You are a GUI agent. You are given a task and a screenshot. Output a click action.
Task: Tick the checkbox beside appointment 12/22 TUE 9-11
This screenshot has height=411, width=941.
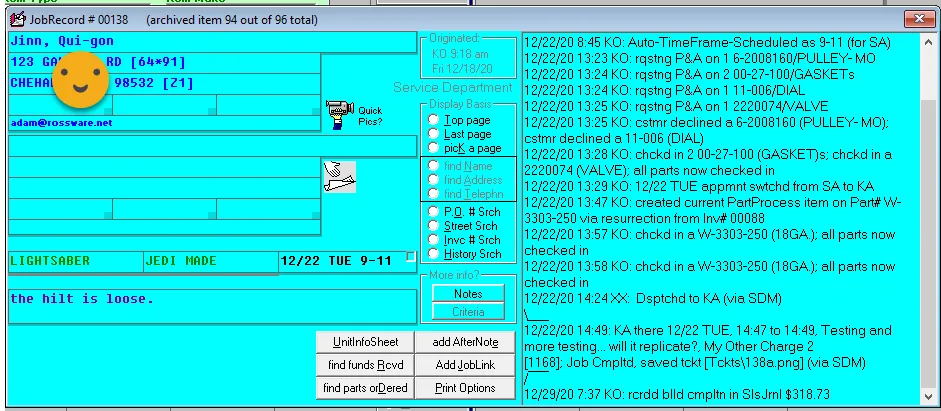[x=410, y=257]
